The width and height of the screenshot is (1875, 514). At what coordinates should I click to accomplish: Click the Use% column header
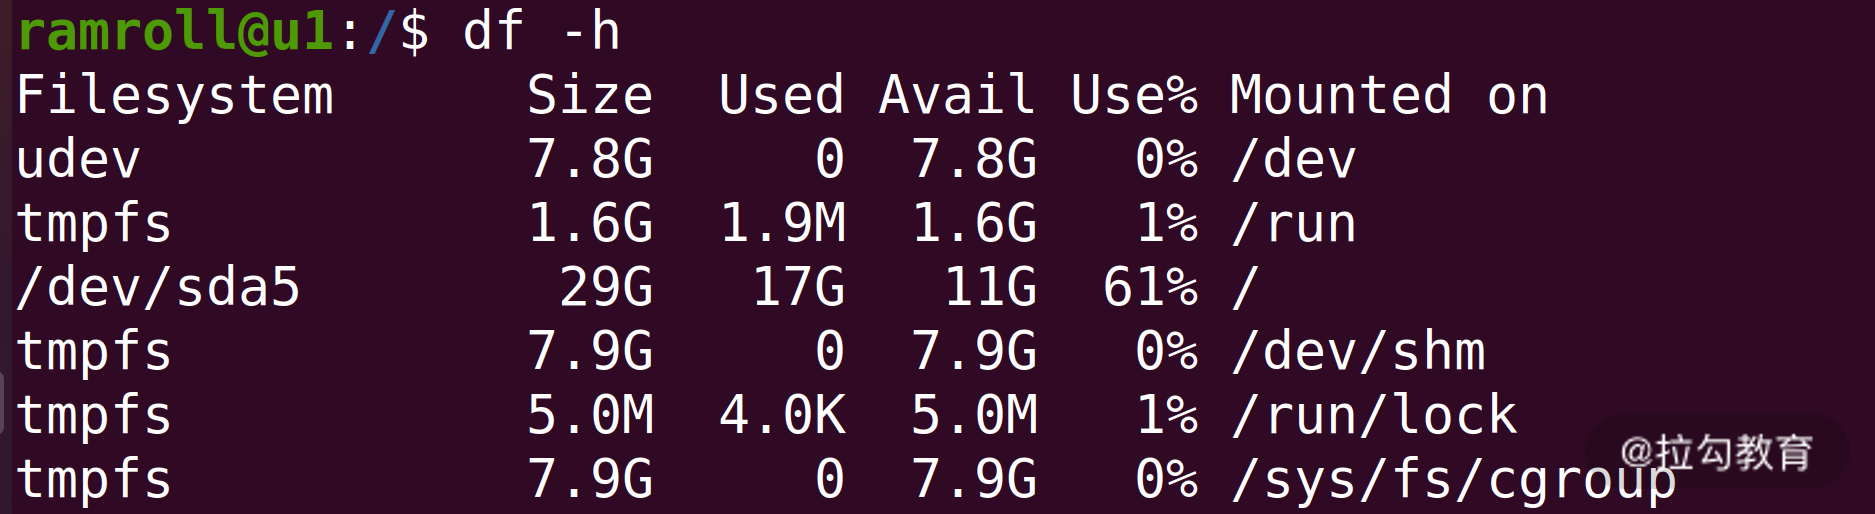(x=1134, y=96)
